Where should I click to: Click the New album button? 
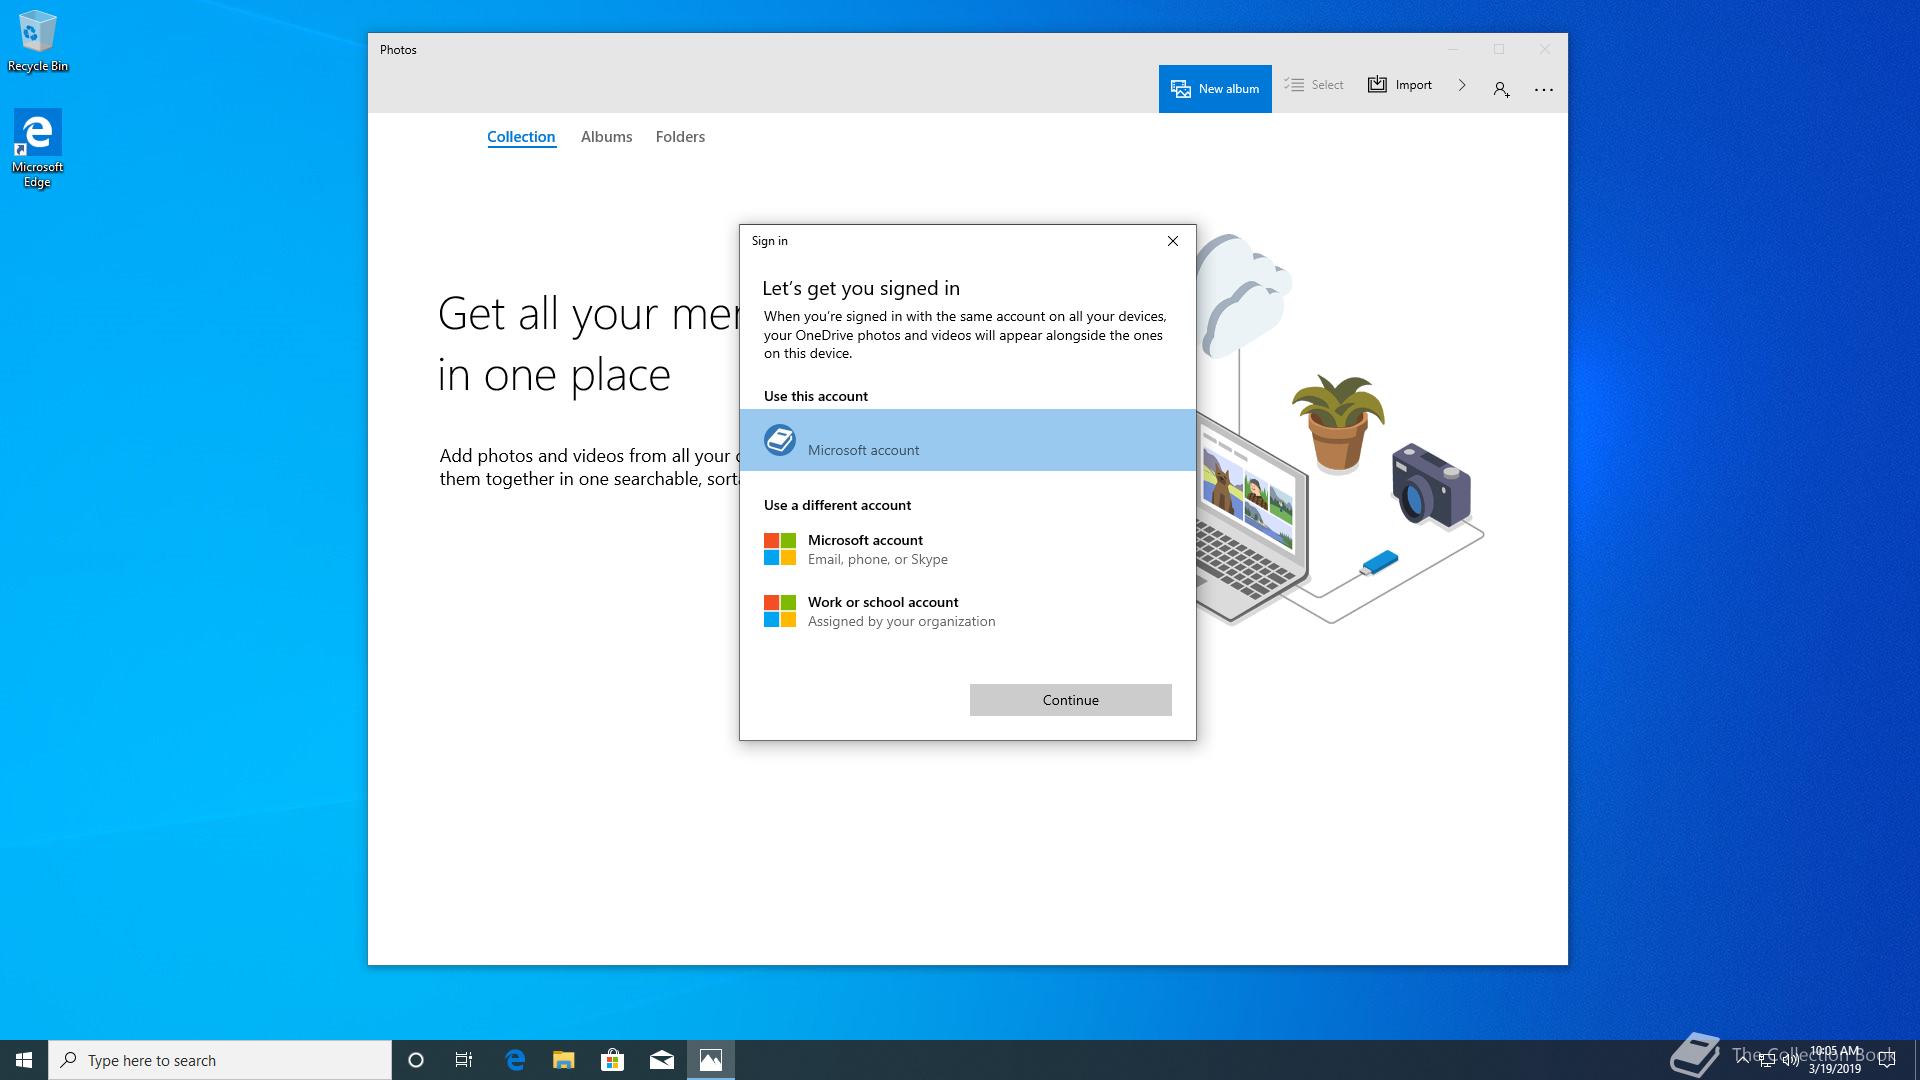1214,89
